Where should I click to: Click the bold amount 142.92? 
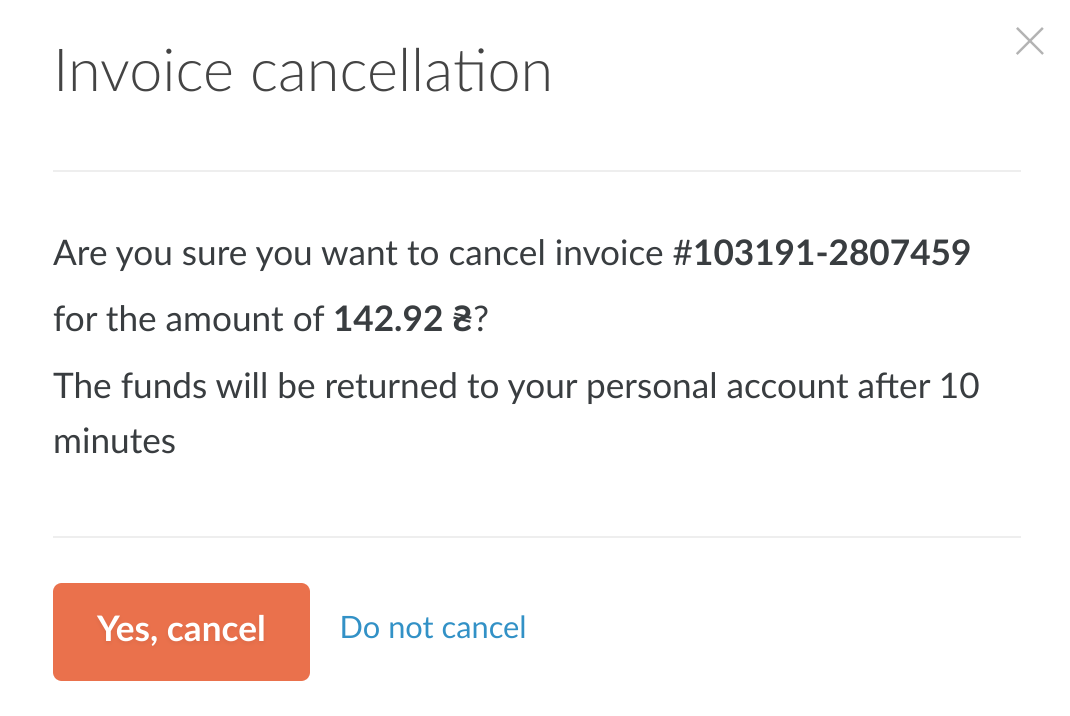tap(388, 319)
